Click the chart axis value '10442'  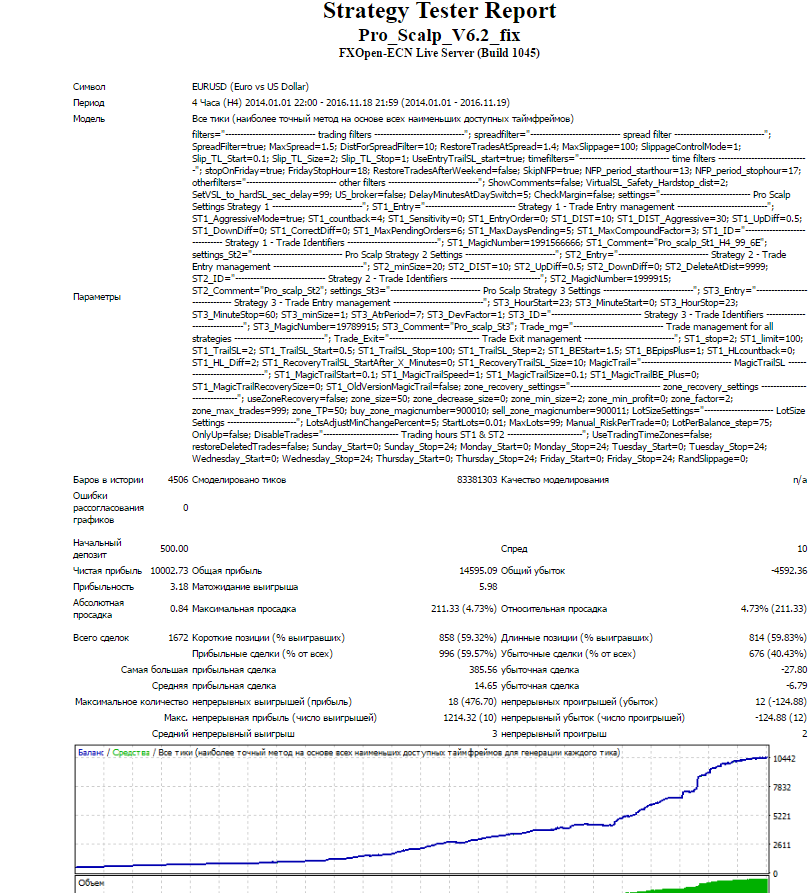coord(784,759)
